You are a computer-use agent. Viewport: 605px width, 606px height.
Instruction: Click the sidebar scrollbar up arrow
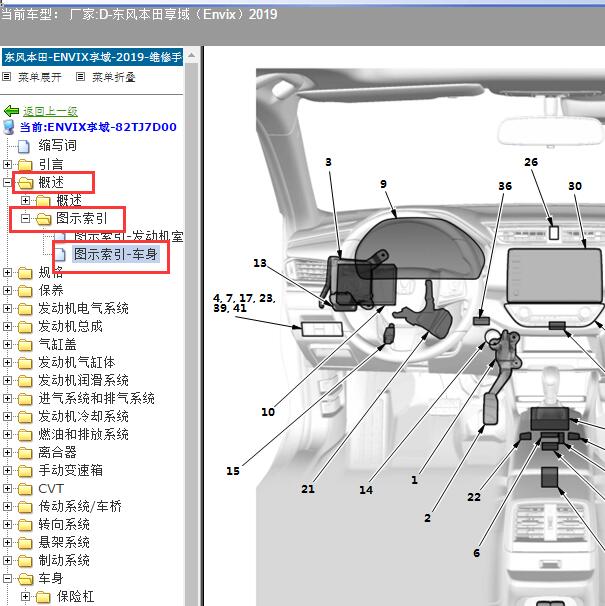coord(192,56)
